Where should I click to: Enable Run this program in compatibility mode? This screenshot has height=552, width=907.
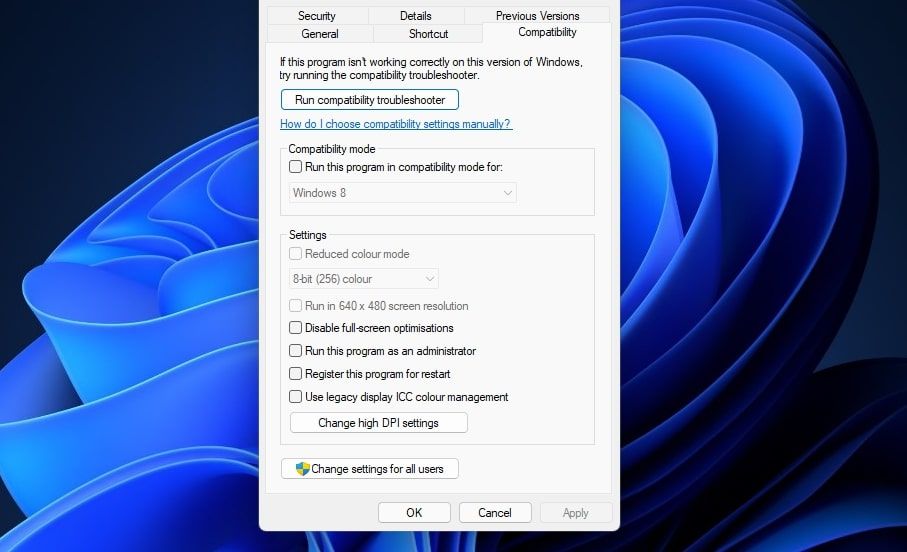tap(296, 167)
